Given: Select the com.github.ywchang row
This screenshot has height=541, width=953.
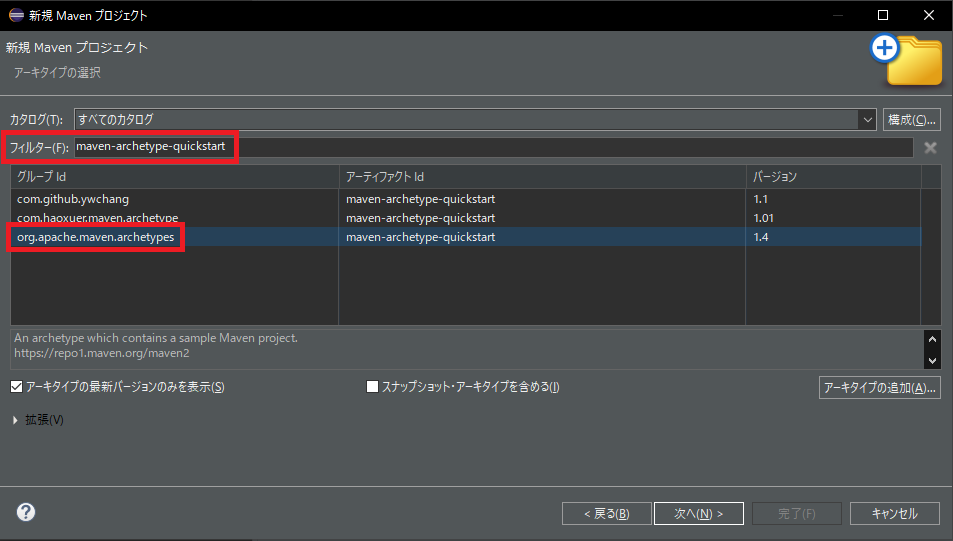Looking at the screenshot, I should (466, 199).
